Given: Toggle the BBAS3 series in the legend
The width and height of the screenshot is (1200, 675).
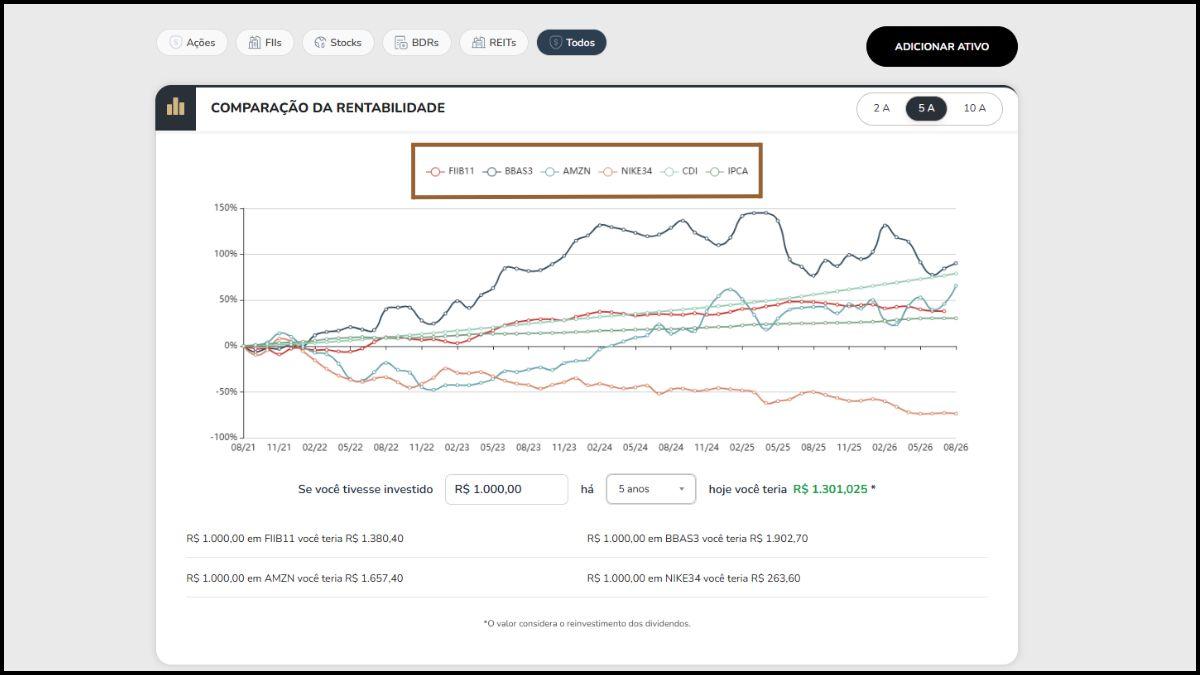Looking at the screenshot, I should click(x=508, y=171).
